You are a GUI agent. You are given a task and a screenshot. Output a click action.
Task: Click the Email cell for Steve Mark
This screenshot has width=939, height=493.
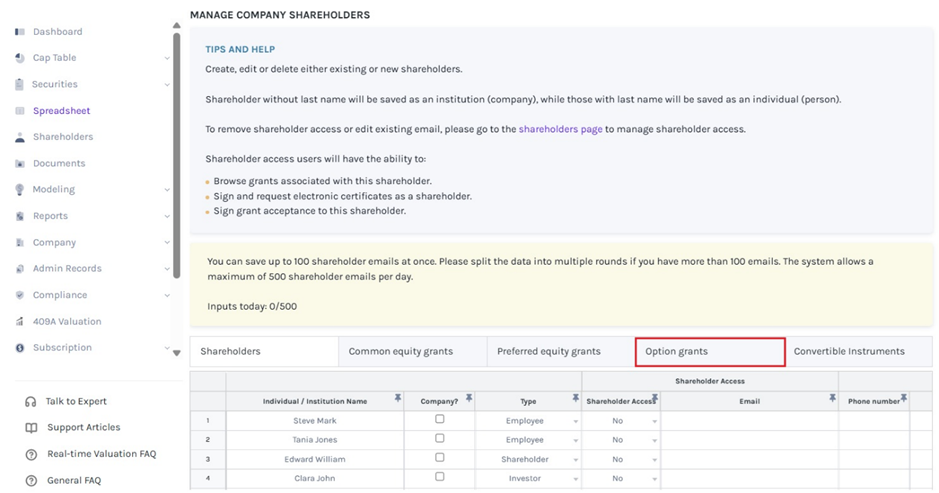point(748,421)
